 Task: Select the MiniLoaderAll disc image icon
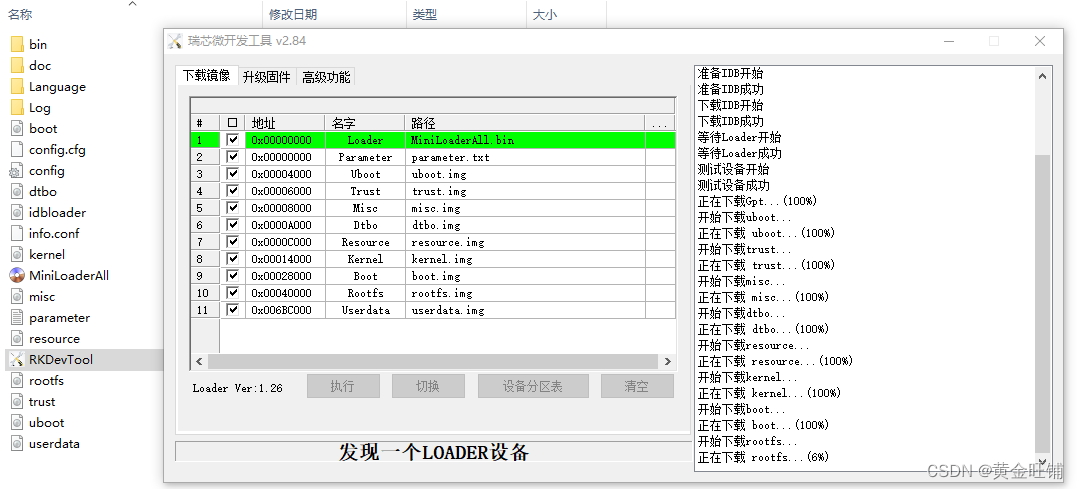pyautogui.click(x=16, y=275)
